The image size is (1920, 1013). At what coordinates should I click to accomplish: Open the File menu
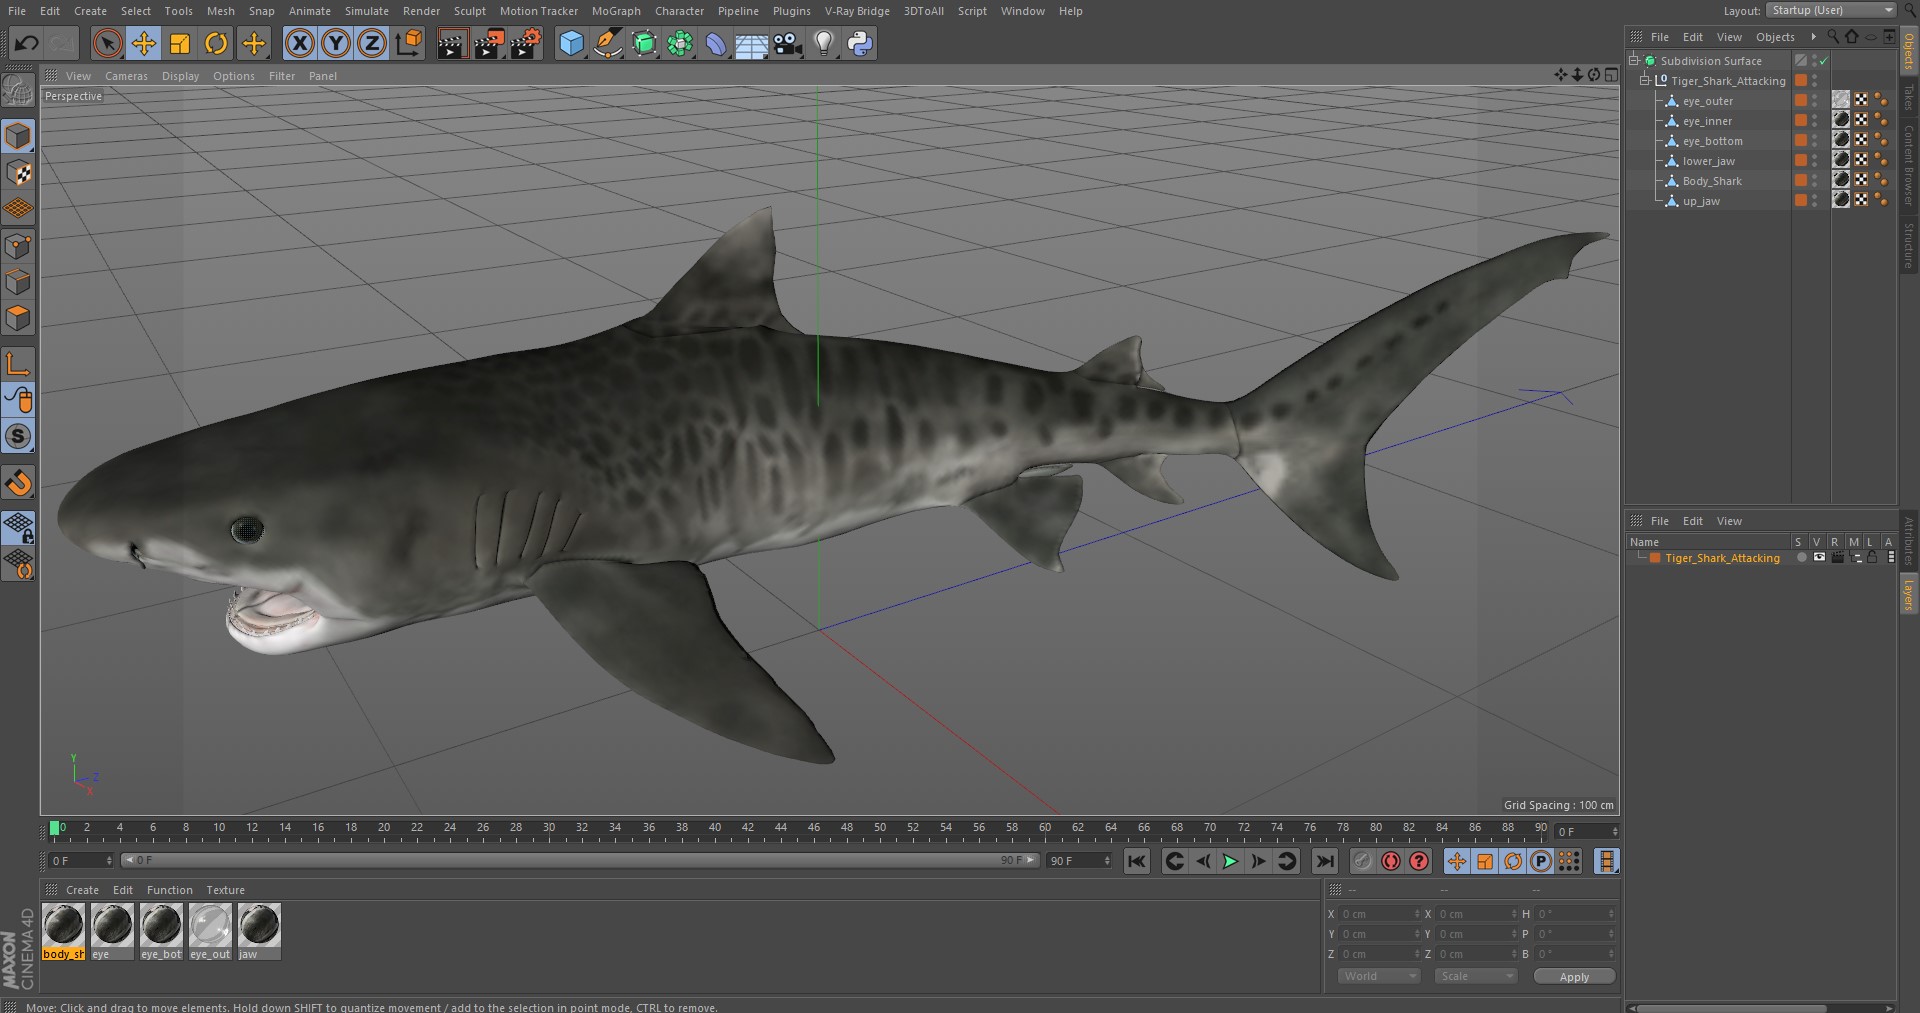tap(17, 11)
